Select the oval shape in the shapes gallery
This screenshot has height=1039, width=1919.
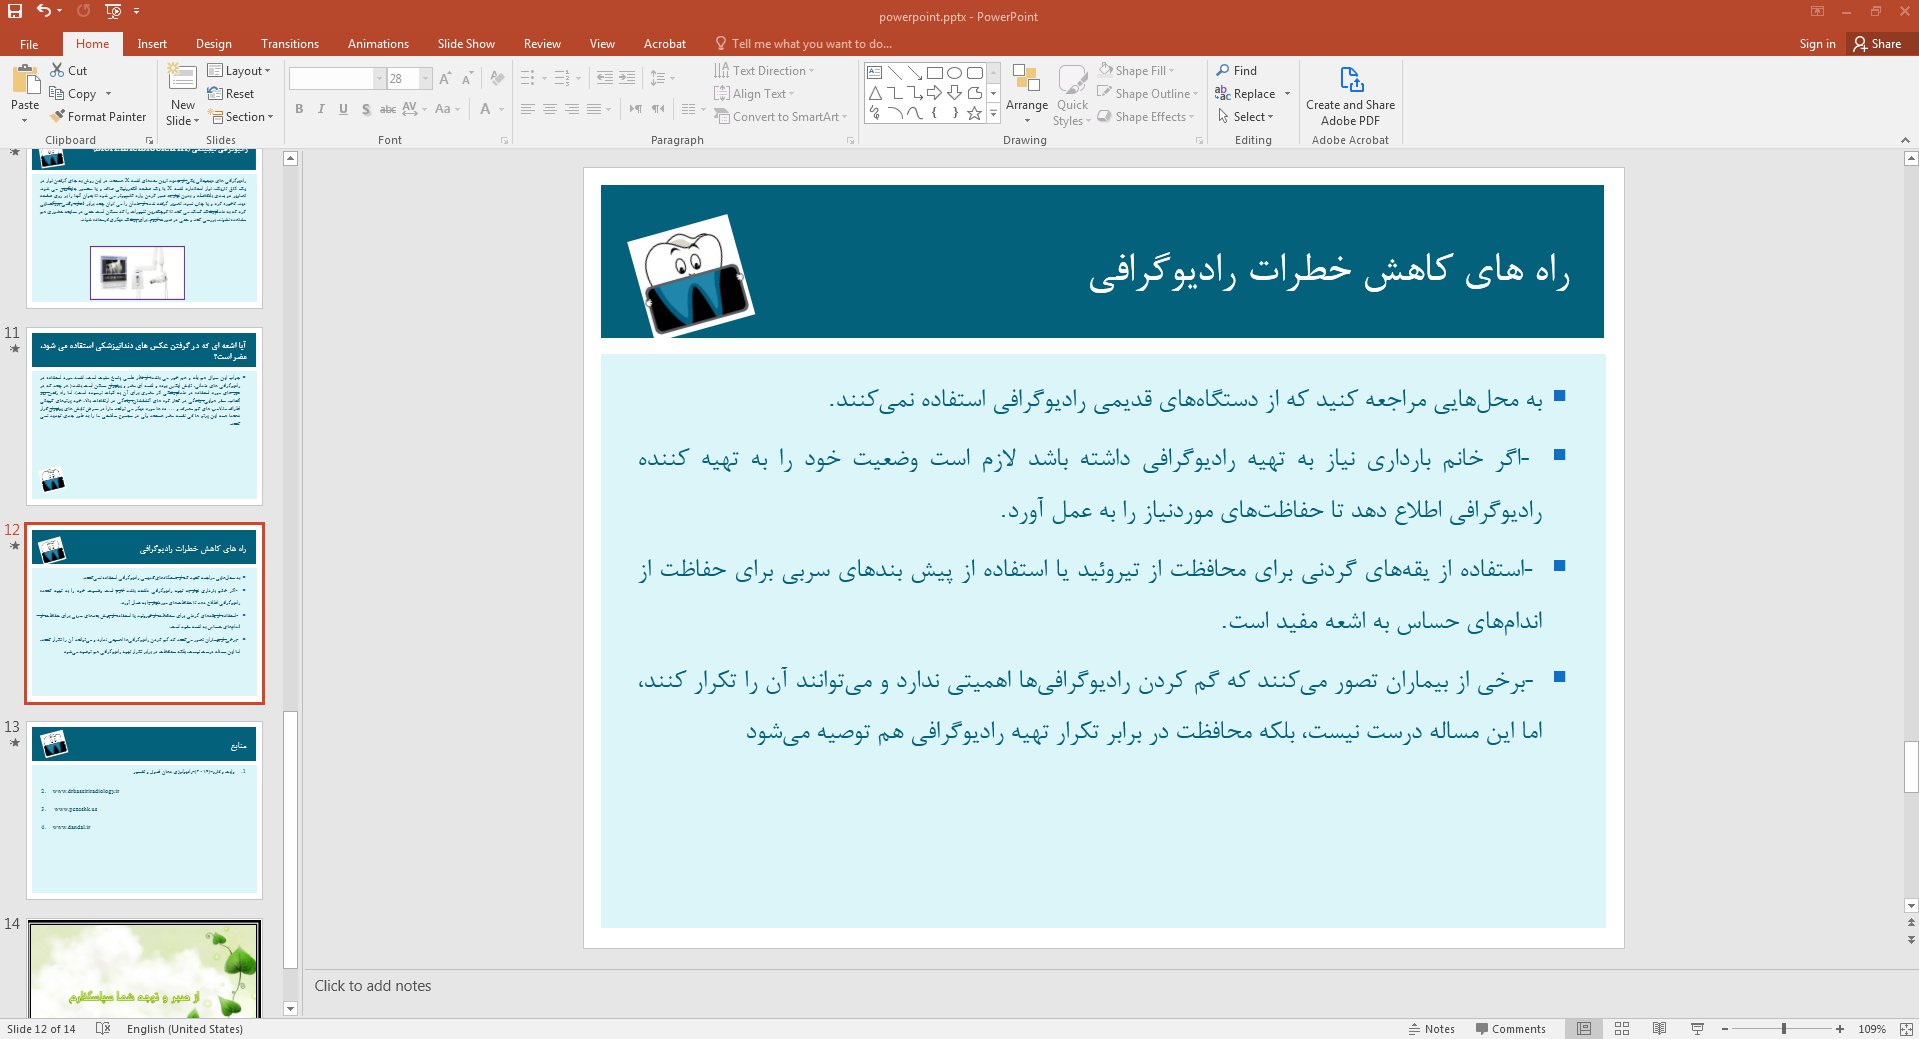[954, 72]
